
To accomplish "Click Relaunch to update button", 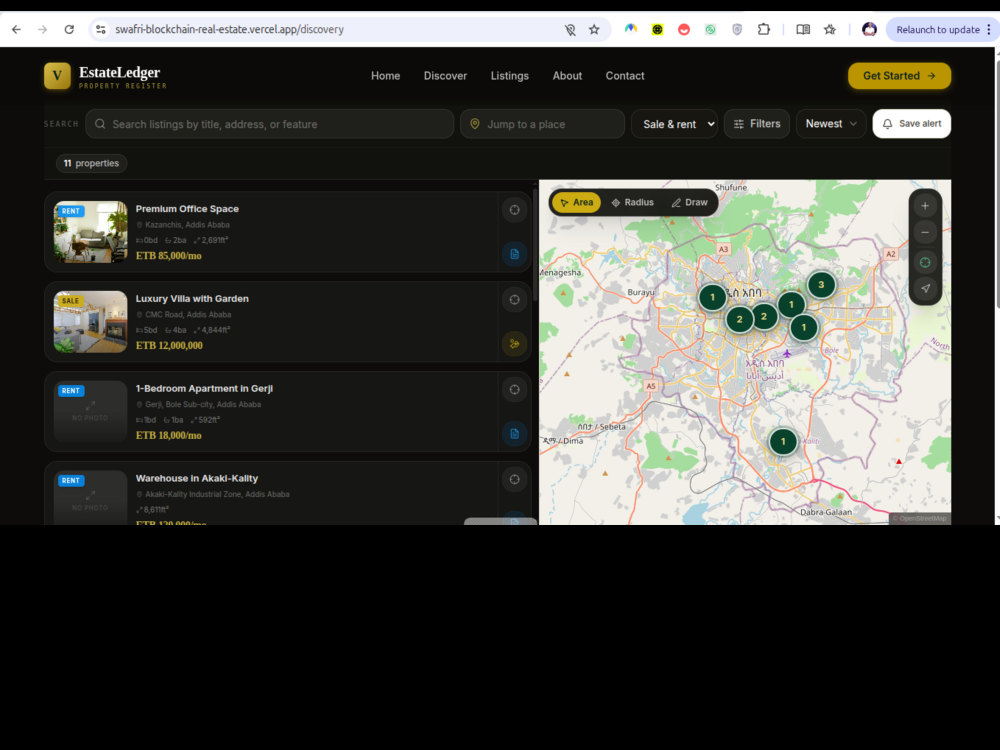I will pyautogui.click(x=938, y=29).
